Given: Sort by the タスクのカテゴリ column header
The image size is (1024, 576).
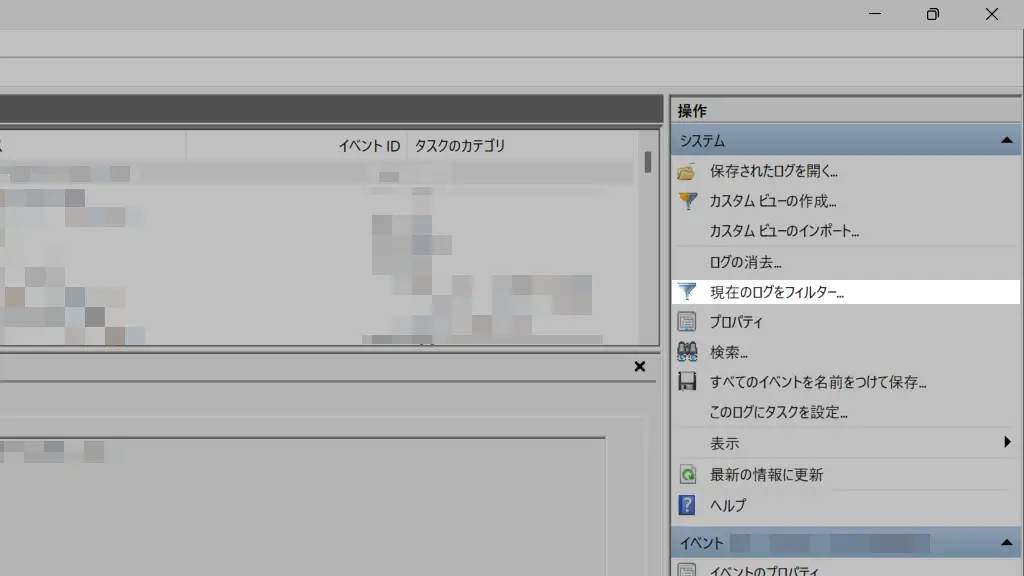Looking at the screenshot, I should click(x=460, y=146).
